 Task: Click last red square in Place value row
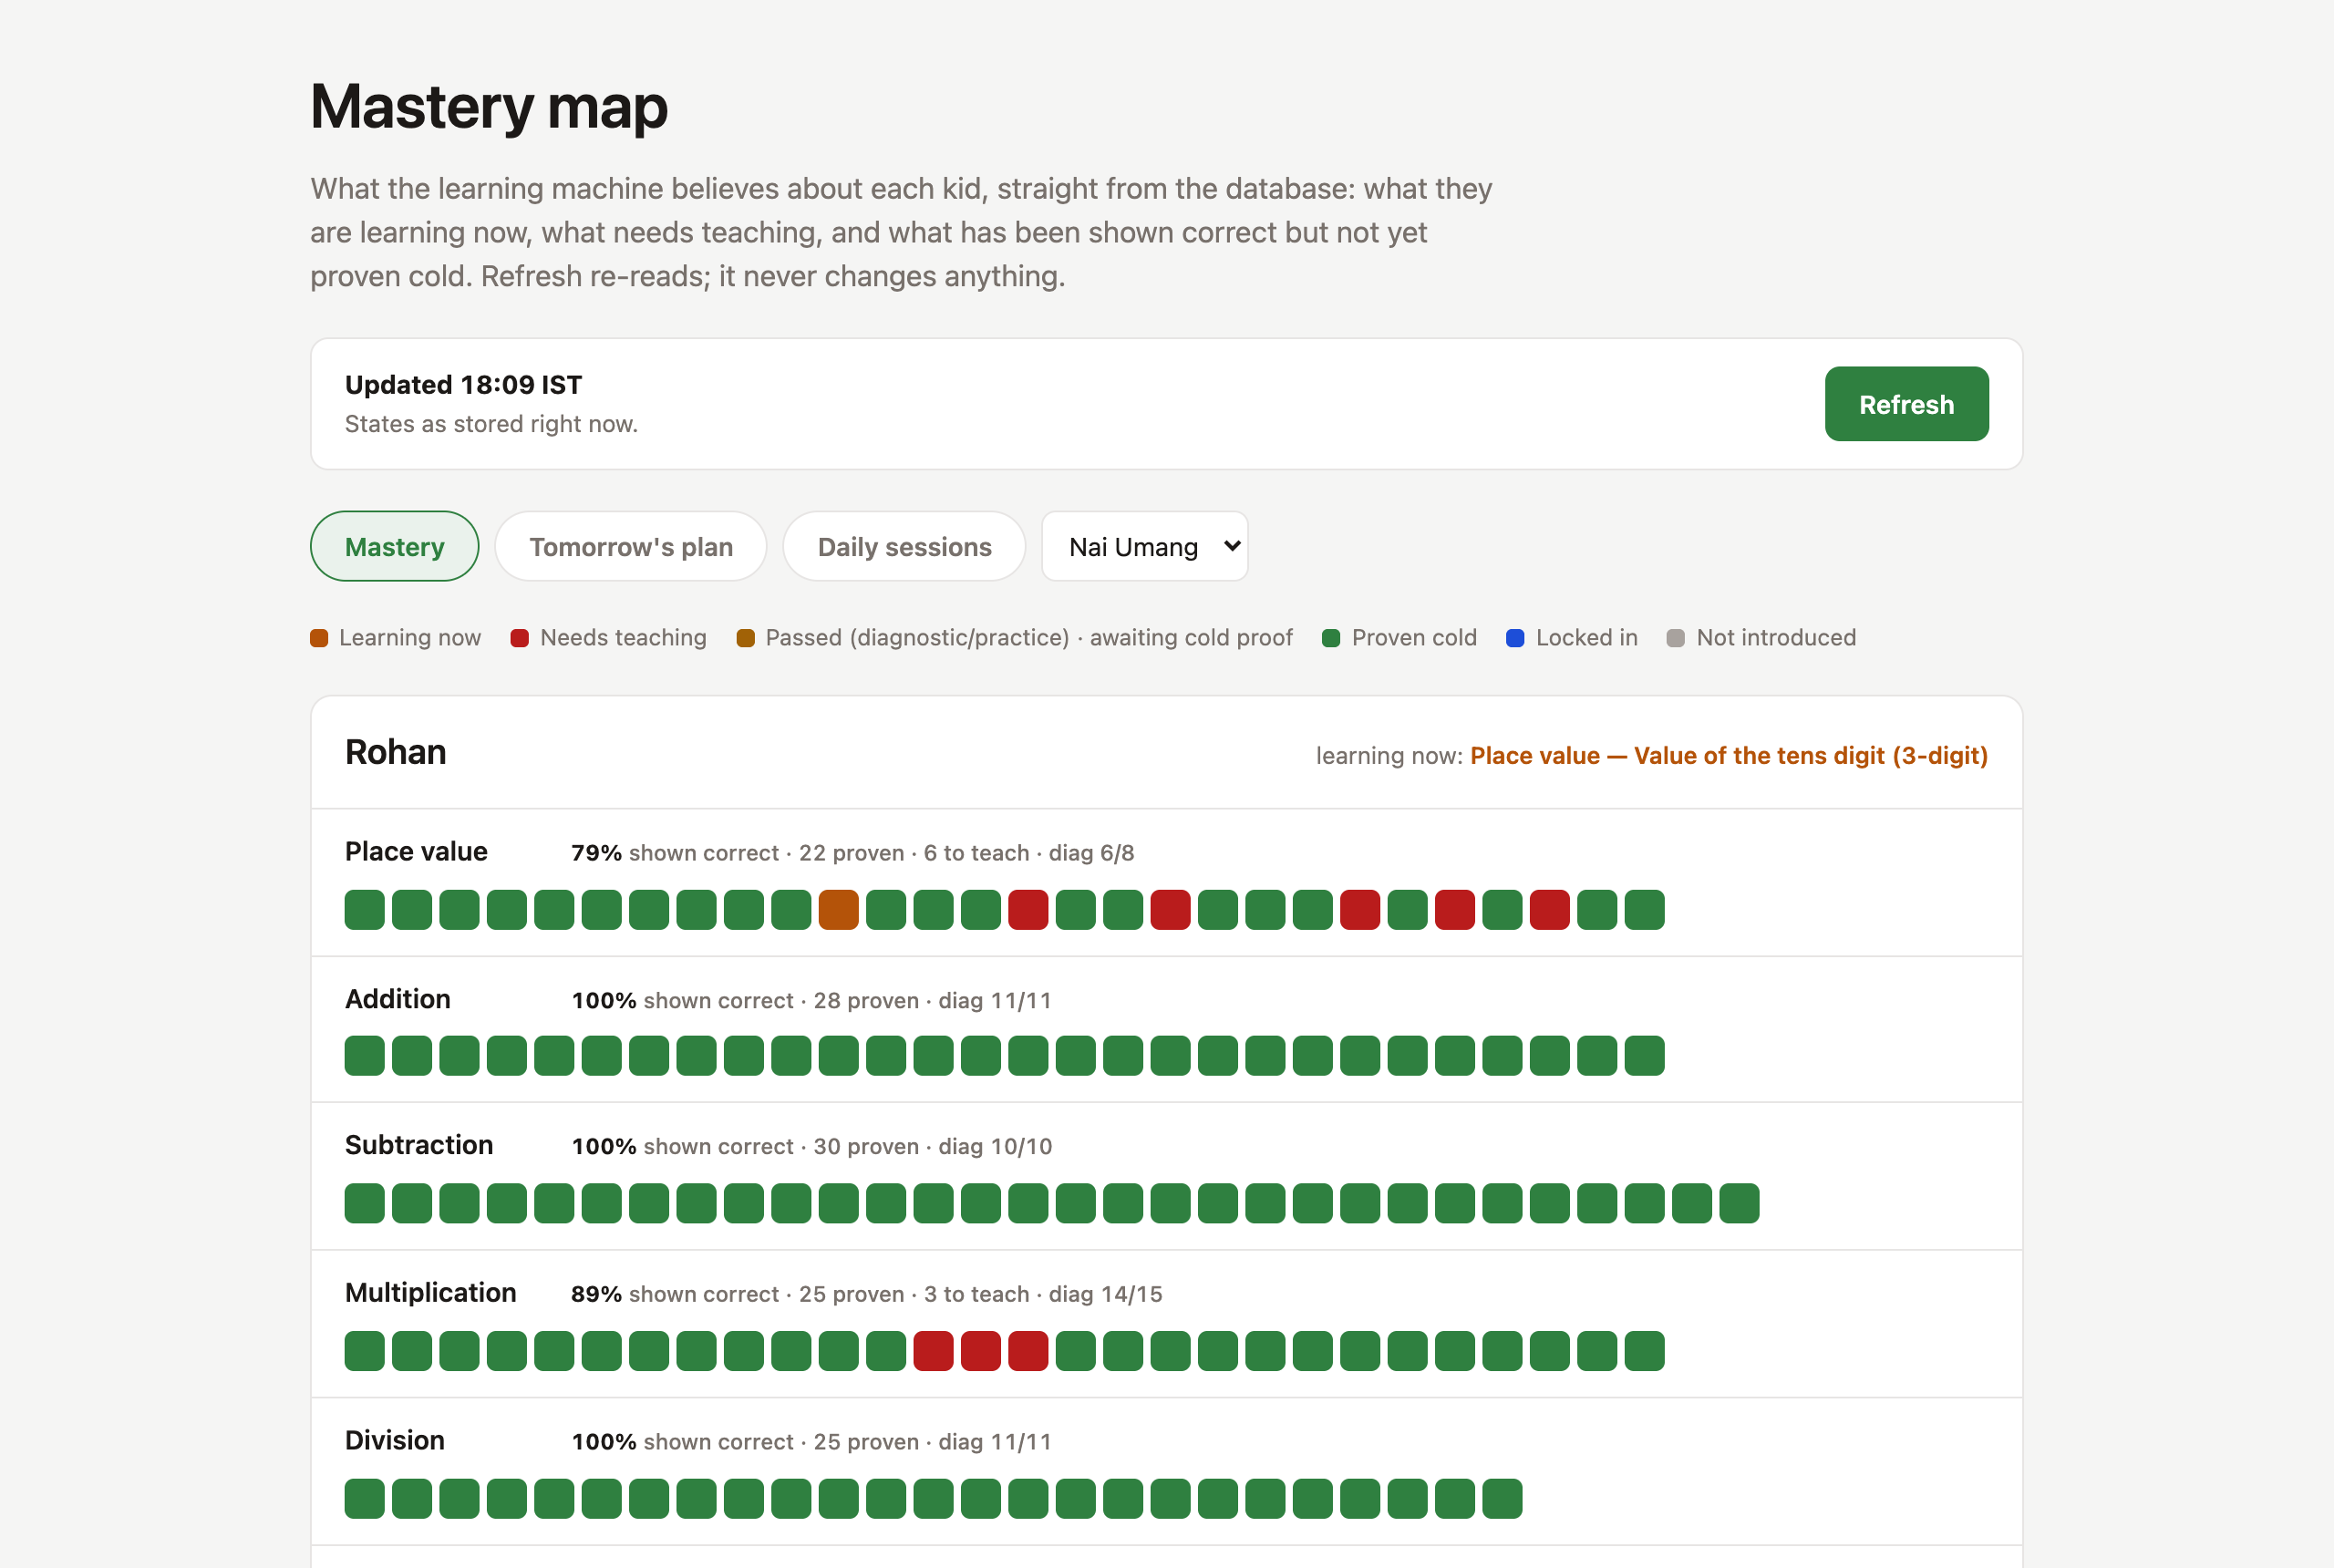coord(1549,910)
